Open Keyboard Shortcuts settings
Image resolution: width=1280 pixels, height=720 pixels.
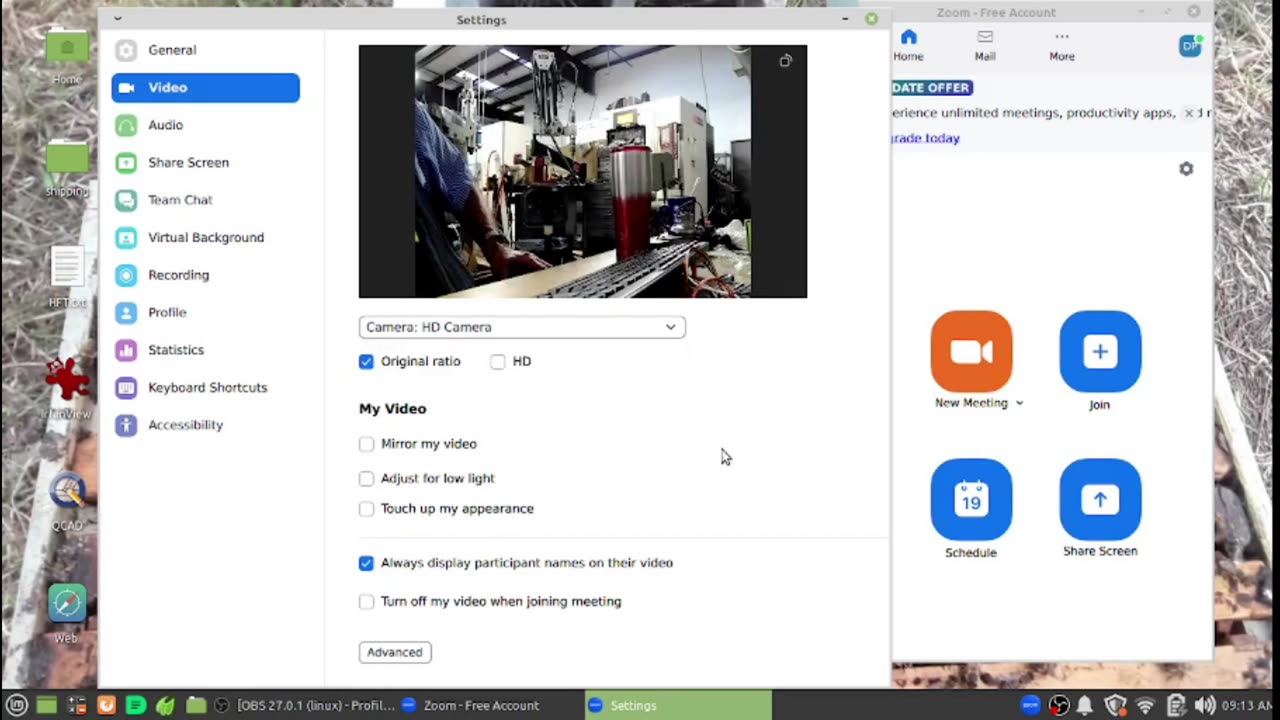[205, 387]
